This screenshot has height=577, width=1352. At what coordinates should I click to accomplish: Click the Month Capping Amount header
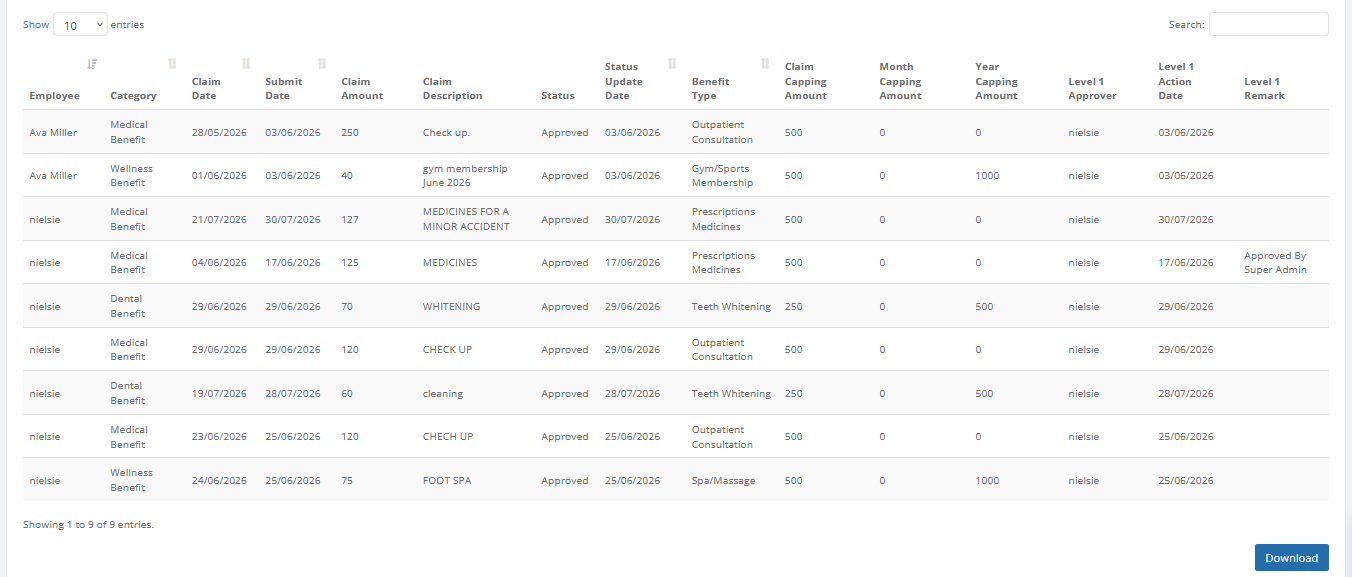900,81
